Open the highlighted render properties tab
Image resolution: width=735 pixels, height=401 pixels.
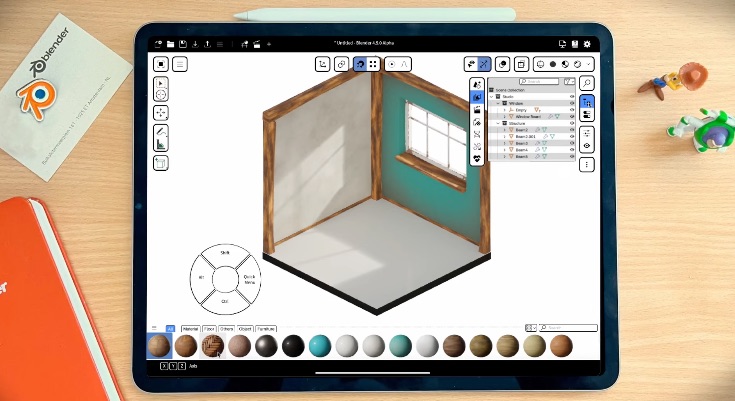tap(477, 97)
